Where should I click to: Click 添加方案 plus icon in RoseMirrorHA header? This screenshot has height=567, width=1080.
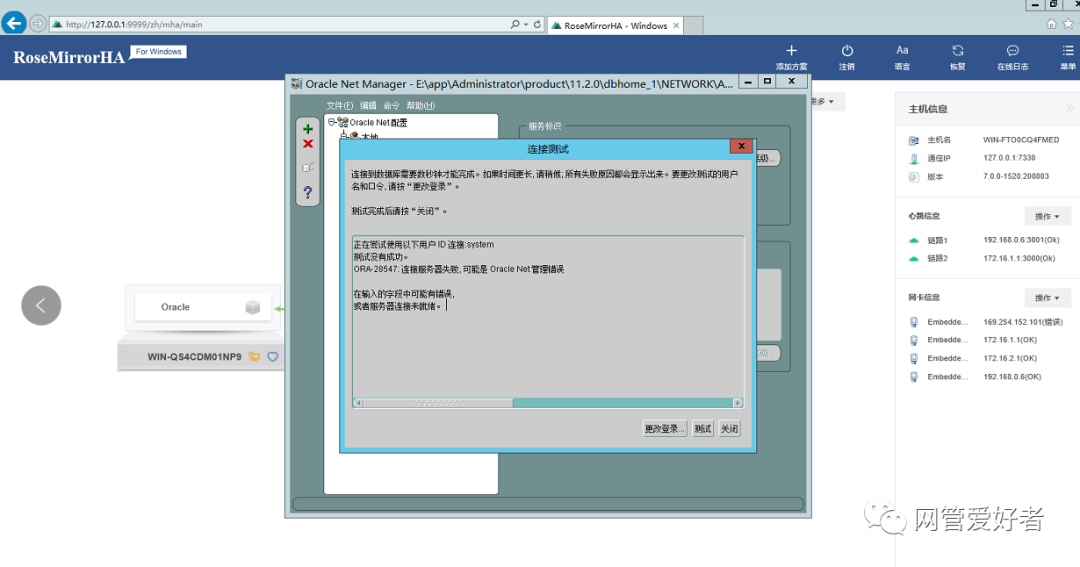[x=791, y=50]
